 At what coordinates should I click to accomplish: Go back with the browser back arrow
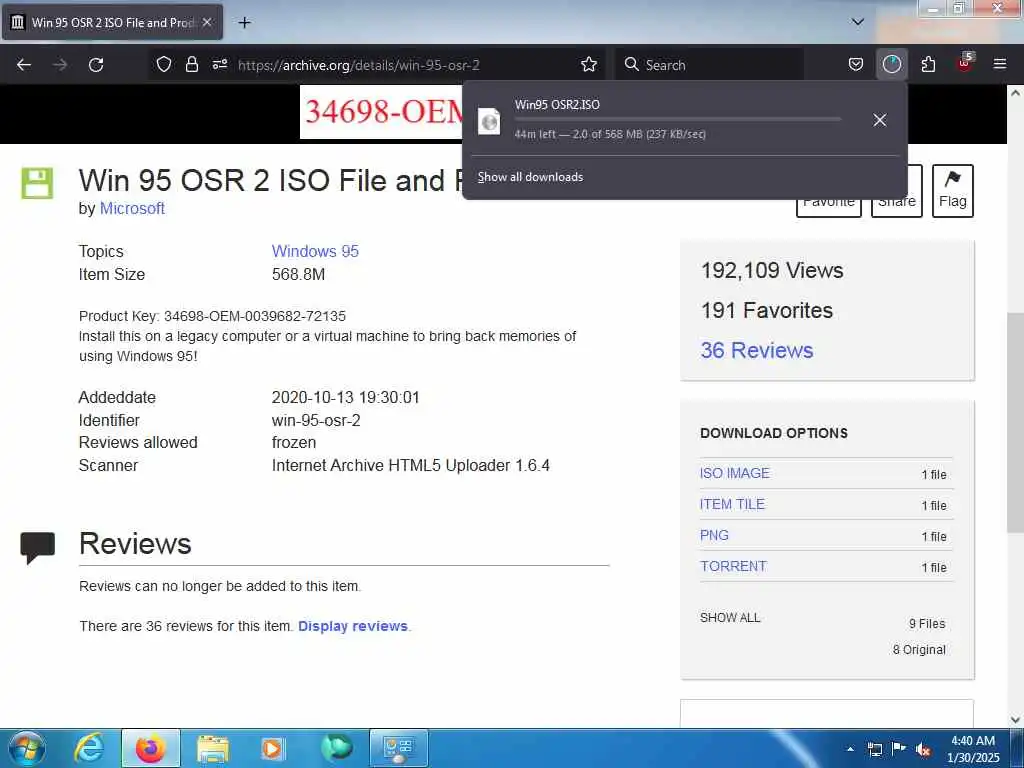click(x=24, y=65)
